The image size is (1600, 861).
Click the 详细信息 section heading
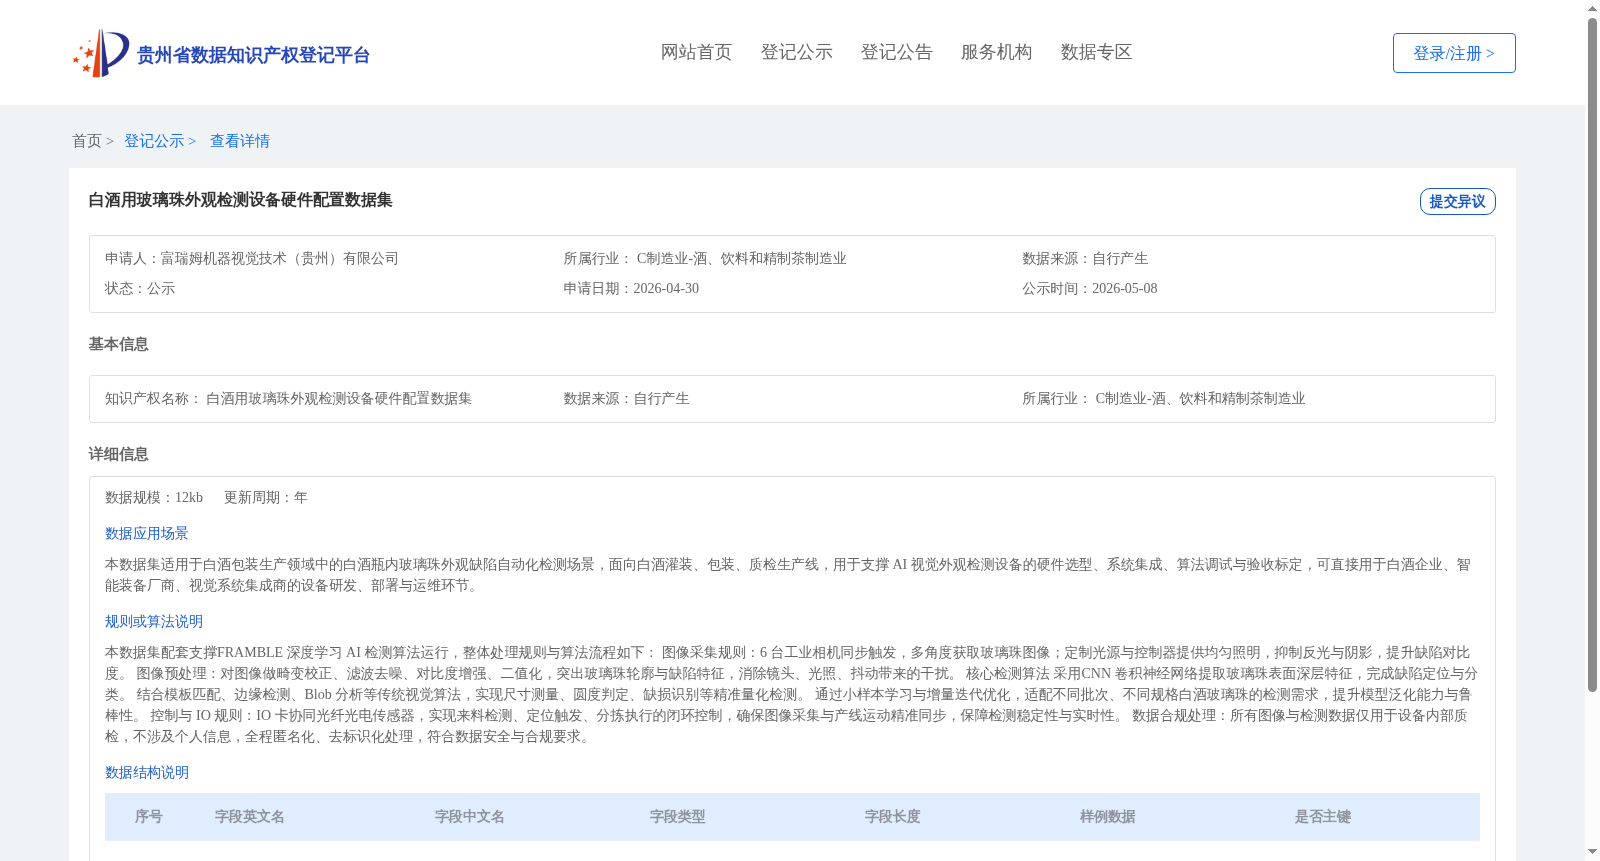[x=118, y=454]
